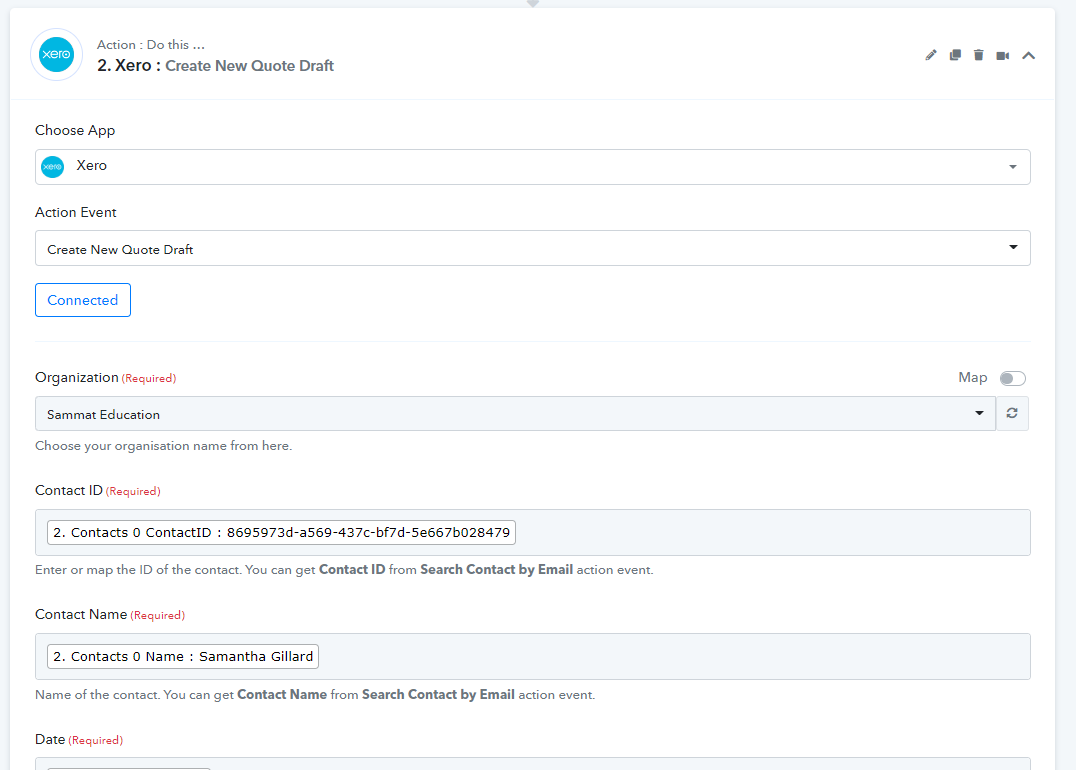This screenshot has width=1076, height=770.
Task: Open the video tutorial camera icon
Action: tap(1003, 56)
